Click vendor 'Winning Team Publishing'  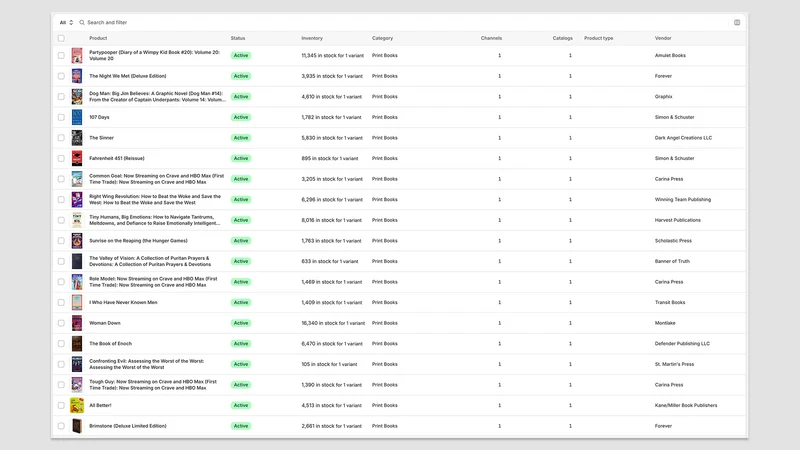[x=683, y=199]
